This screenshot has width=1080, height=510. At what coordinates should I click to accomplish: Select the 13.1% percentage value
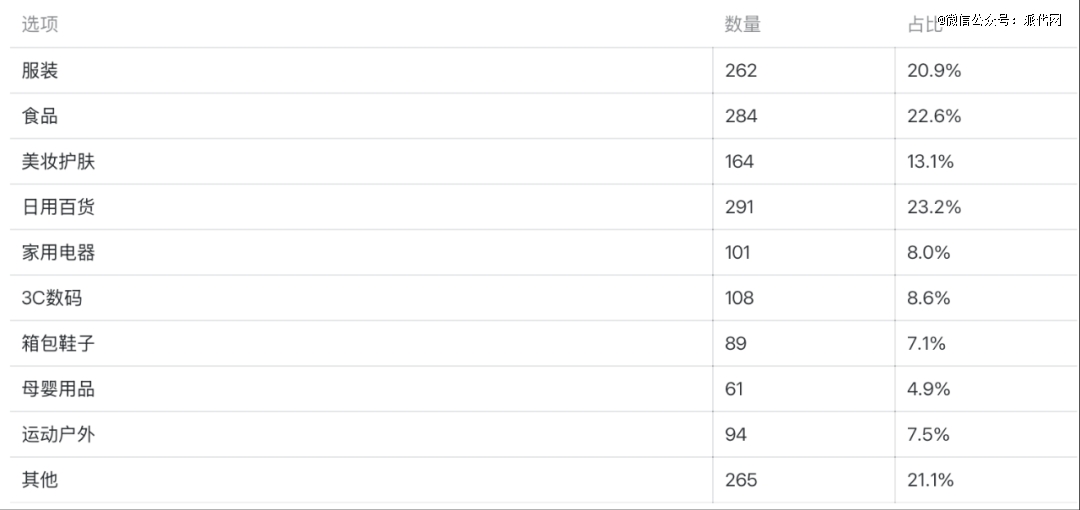(930, 162)
